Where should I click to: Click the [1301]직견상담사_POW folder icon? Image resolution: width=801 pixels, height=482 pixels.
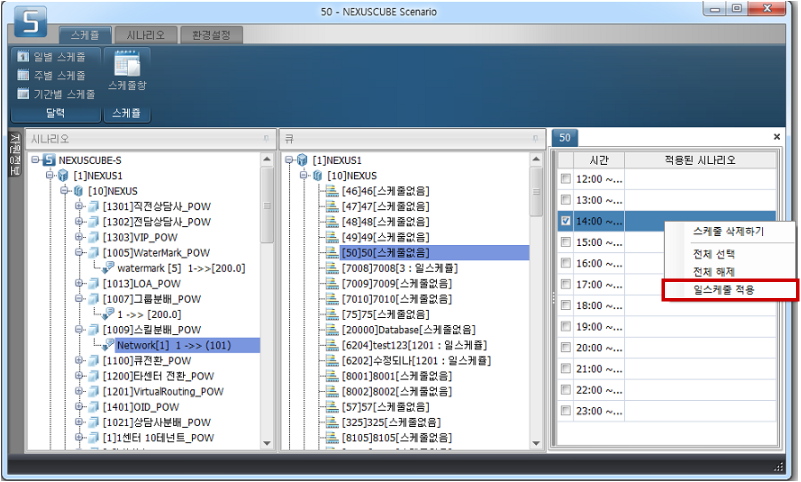[x=93, y=206]
